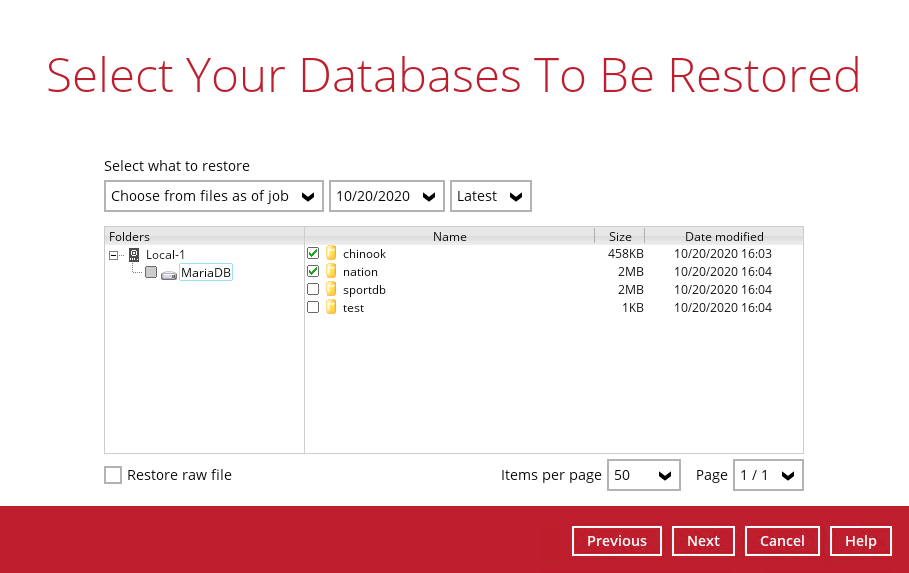Image resolution: width=909 pixels, height=573 pixels.
Task: Change the Items per page dropdown
Action: point(643,475)
